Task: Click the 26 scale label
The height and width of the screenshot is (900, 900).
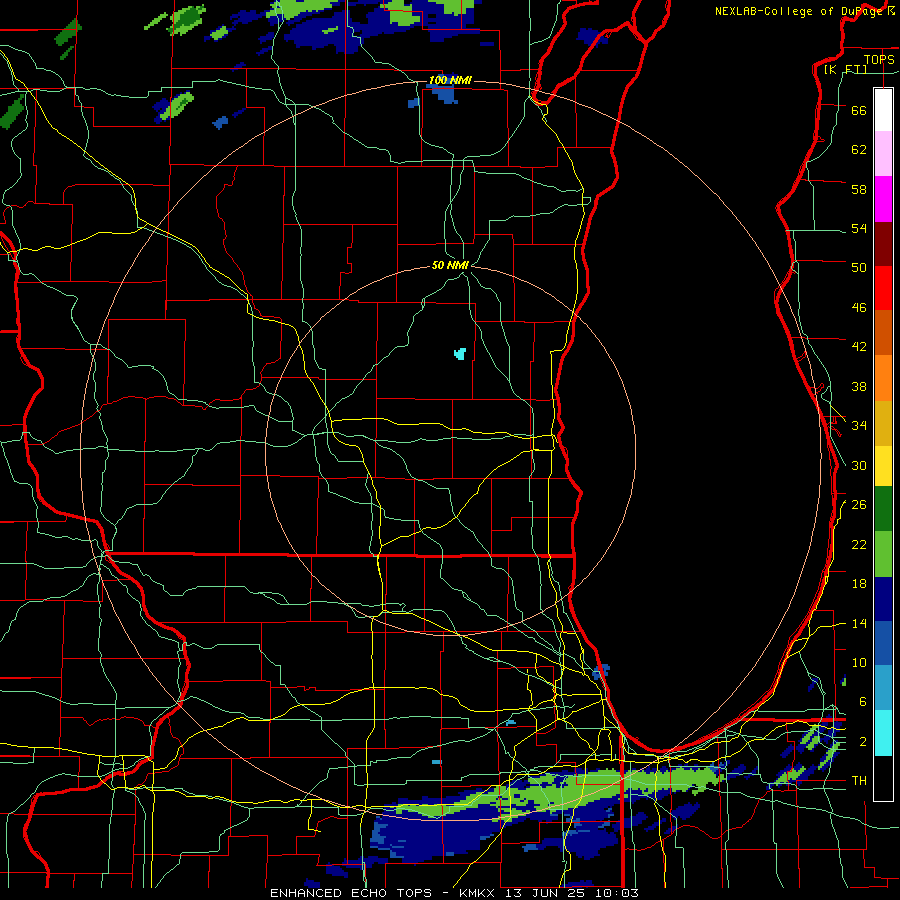Action: [859, 505]
